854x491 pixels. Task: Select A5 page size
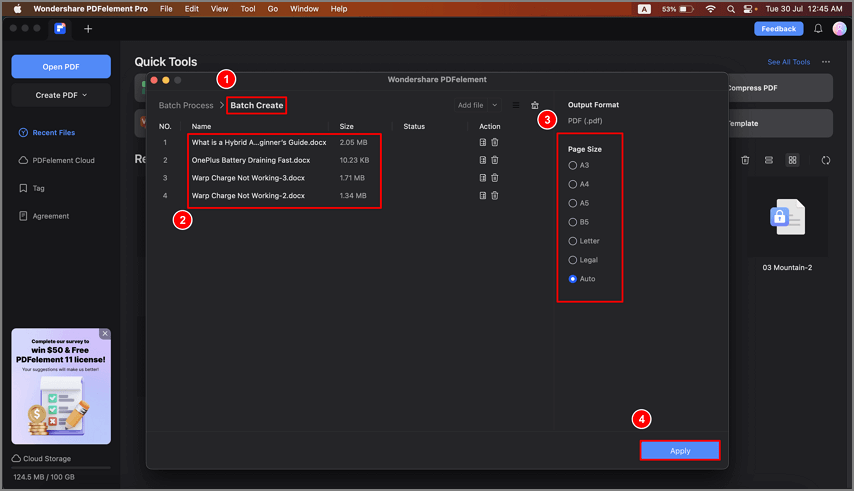click(578, 203)
